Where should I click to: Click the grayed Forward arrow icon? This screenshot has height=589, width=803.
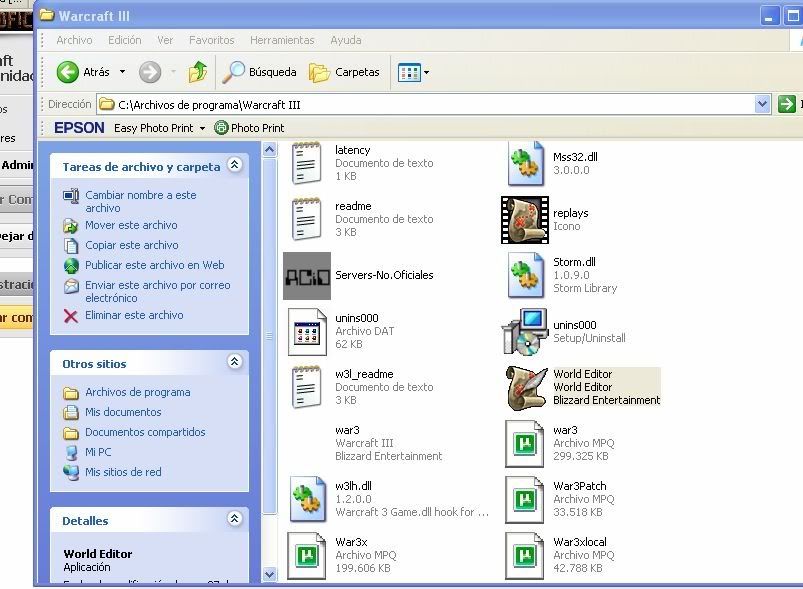[x=150, y=72]
